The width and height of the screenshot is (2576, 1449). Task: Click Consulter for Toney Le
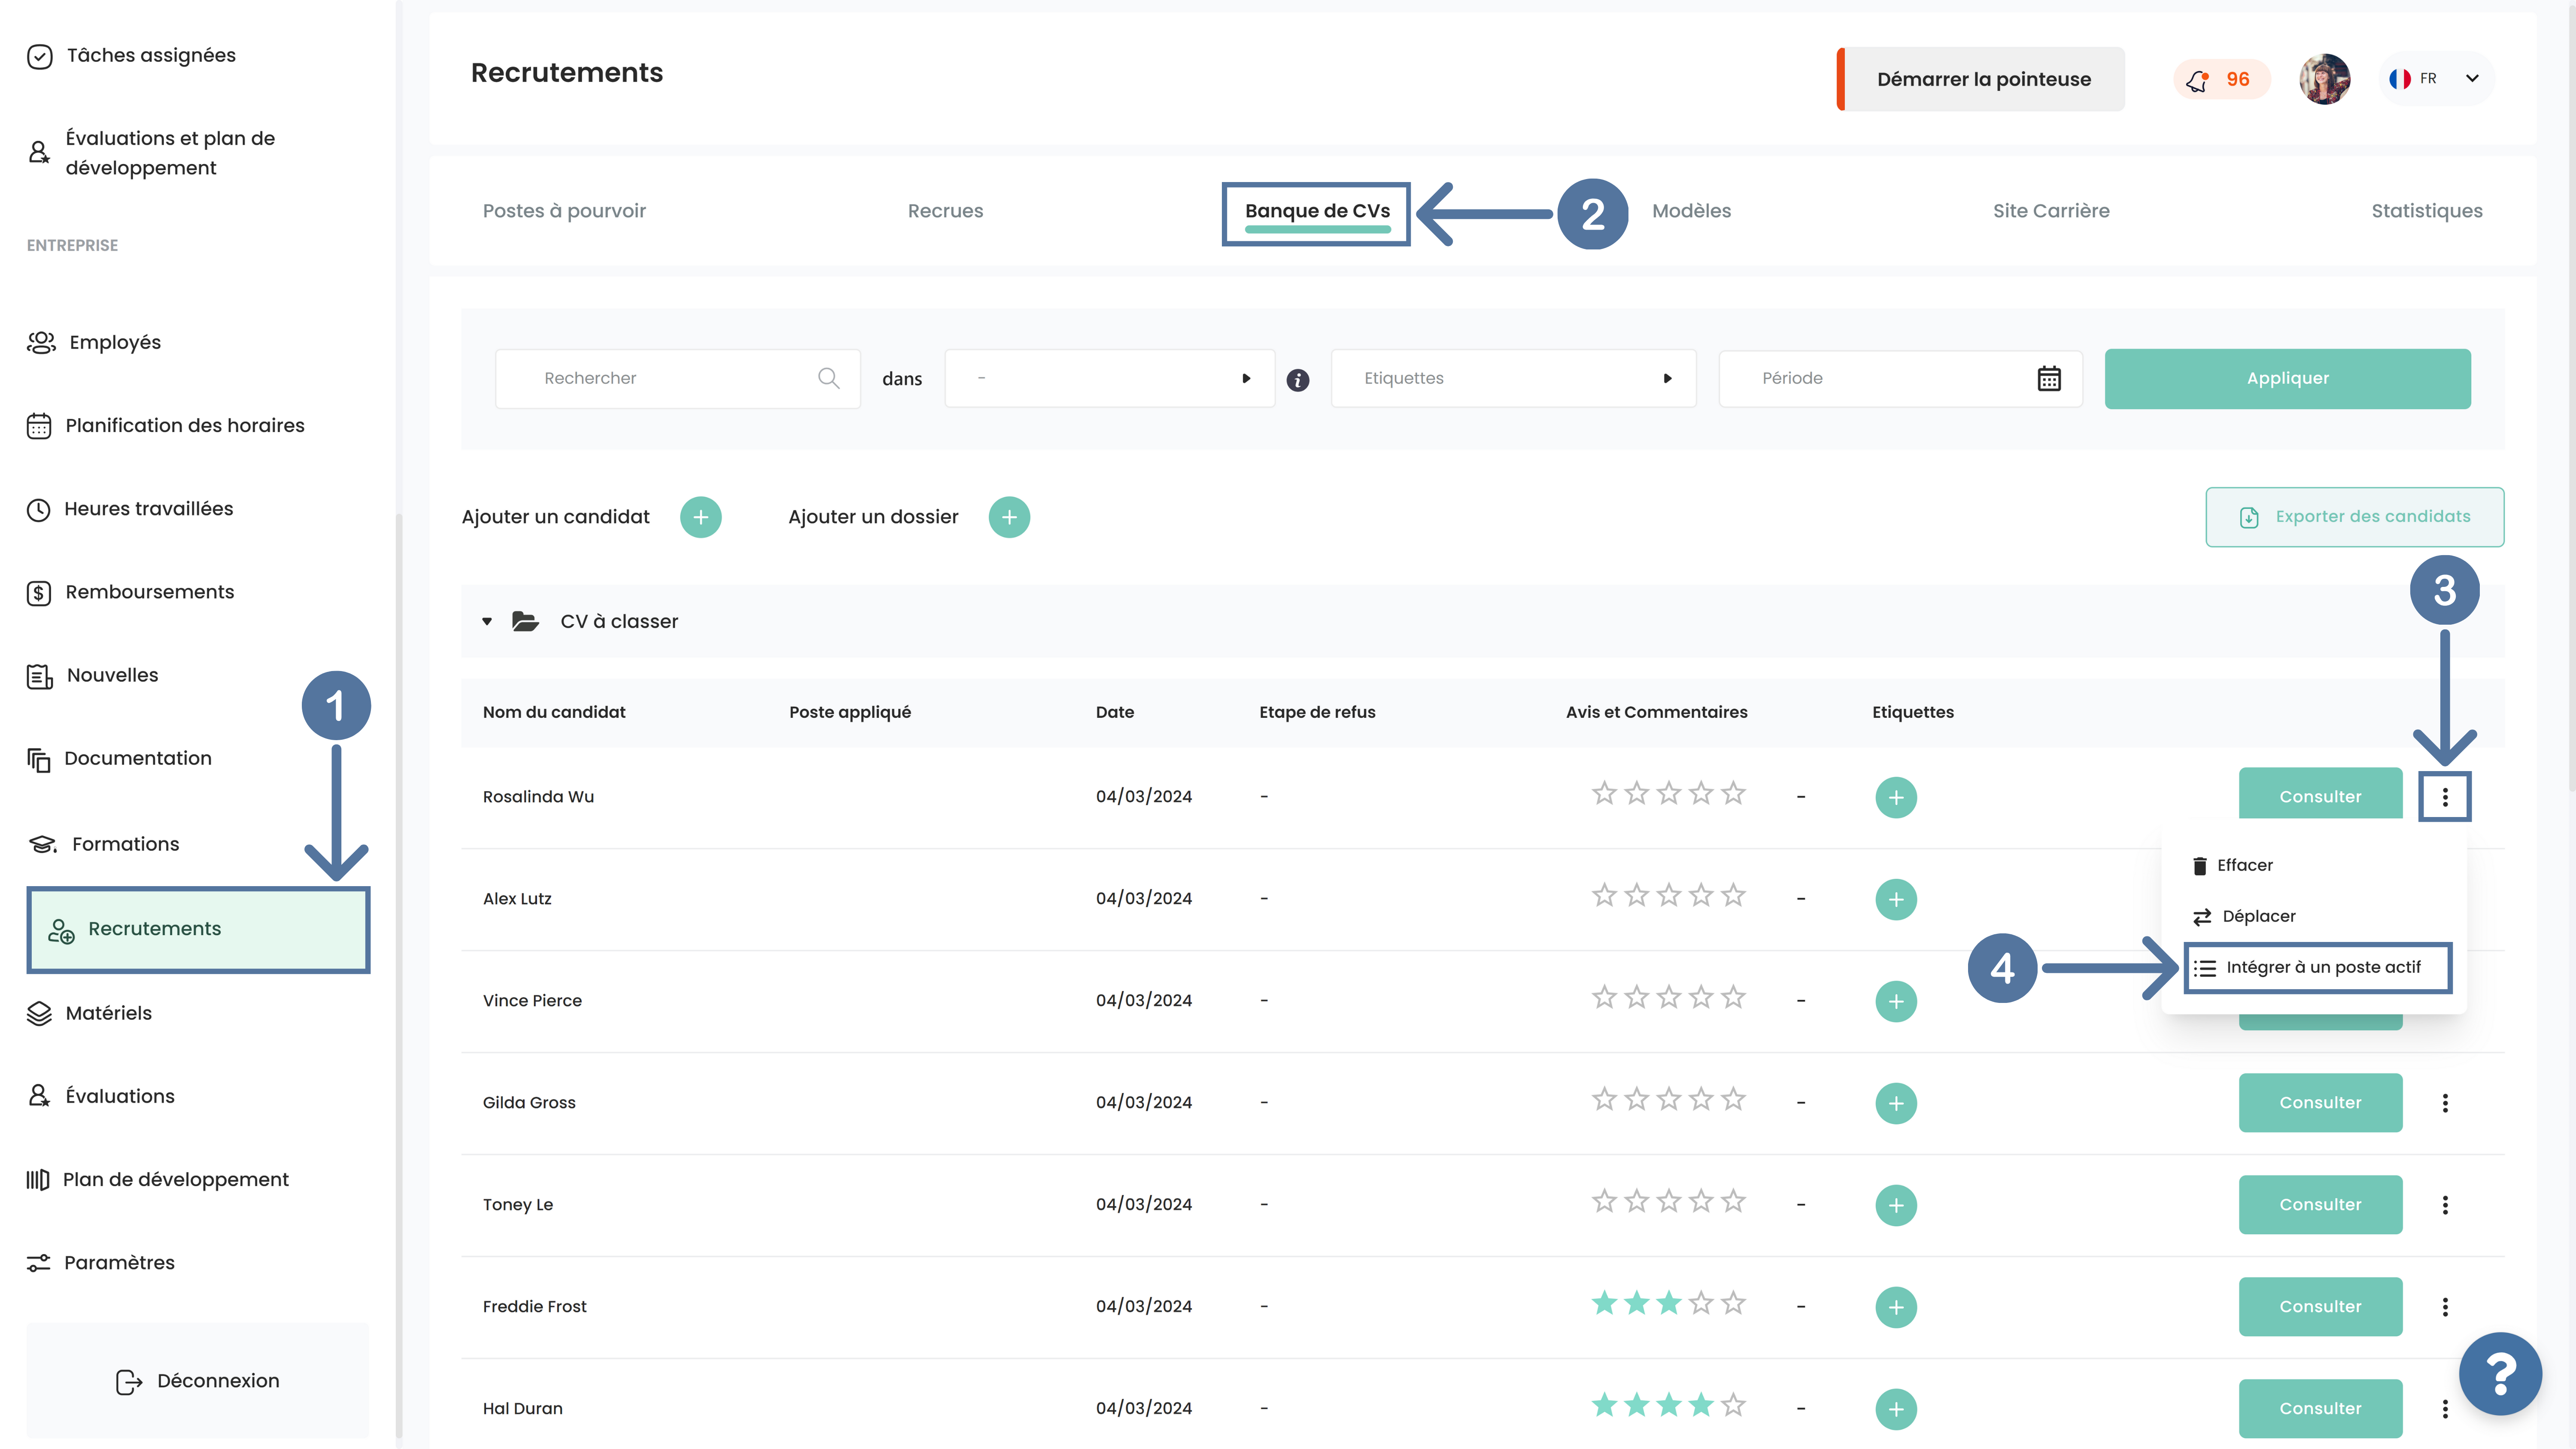(2320, 1205)
